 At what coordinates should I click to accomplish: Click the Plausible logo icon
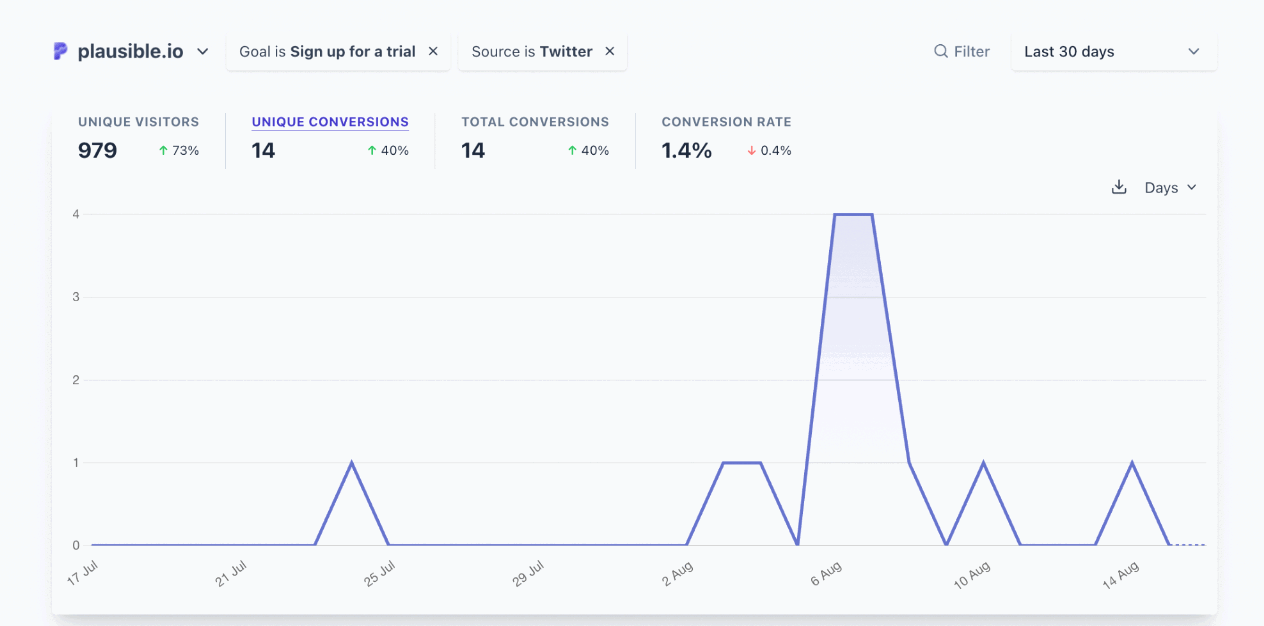coord(61,50)
